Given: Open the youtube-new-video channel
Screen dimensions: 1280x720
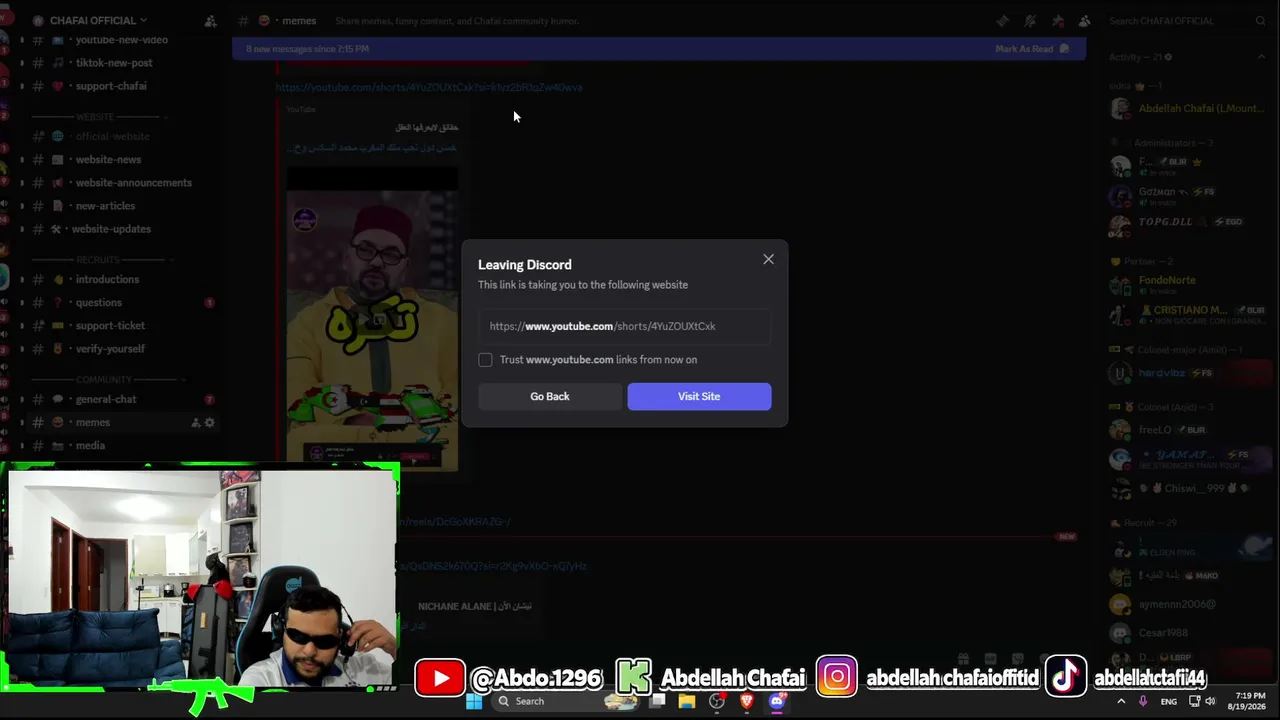Looking at the screenshot, I should click(122, 40).
